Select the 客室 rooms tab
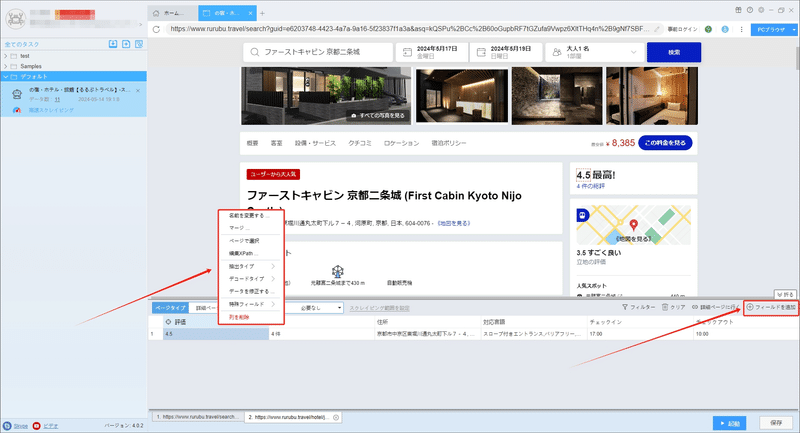This screenshot has width=800, height=433. point(277,143)
